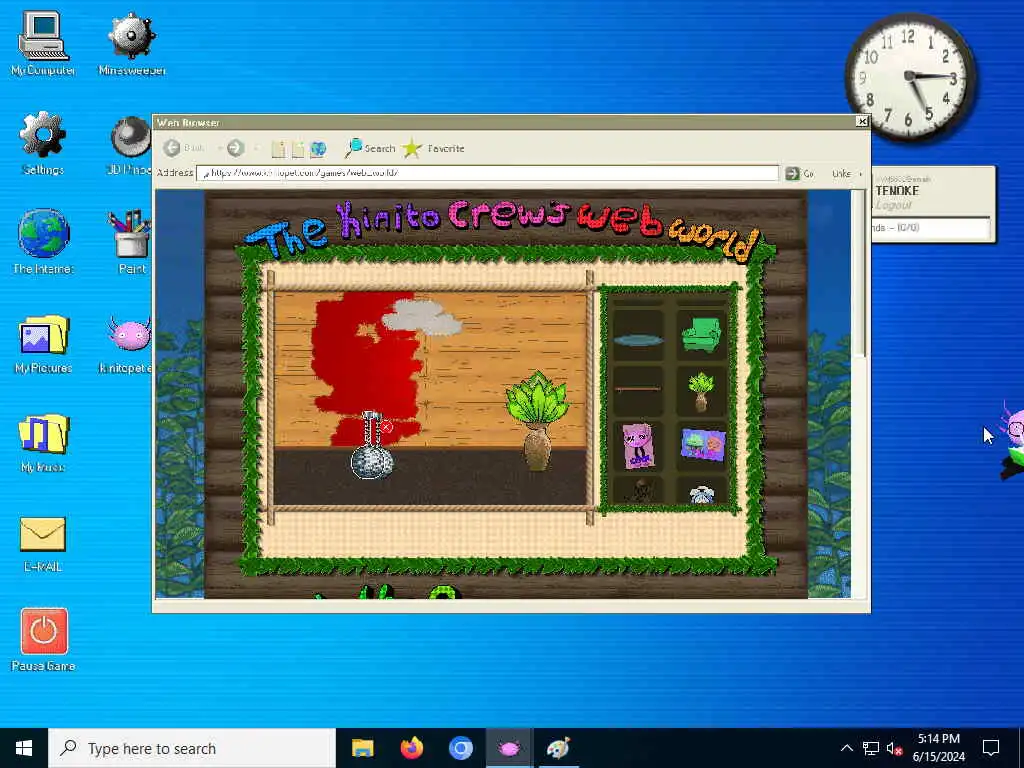Select the green armchair in inventory
1024x768 pixels.
coord(701,334)
